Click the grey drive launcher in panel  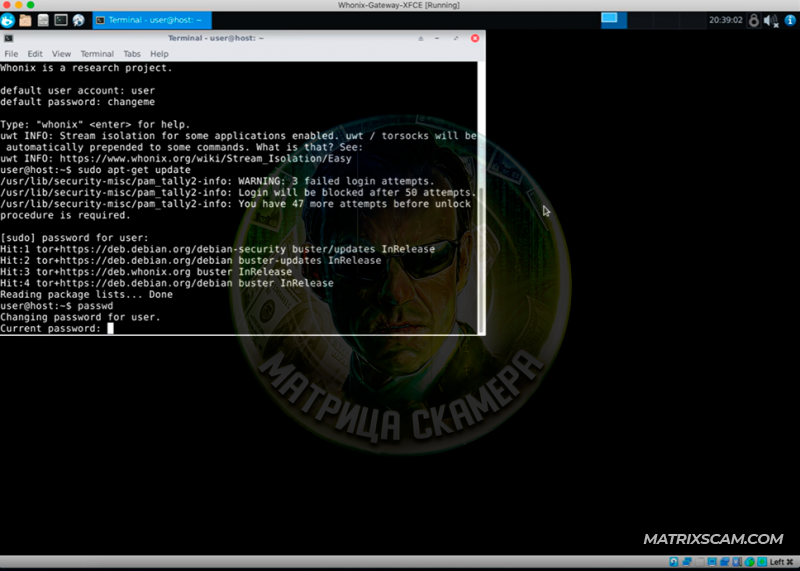(x=43, y=20)
